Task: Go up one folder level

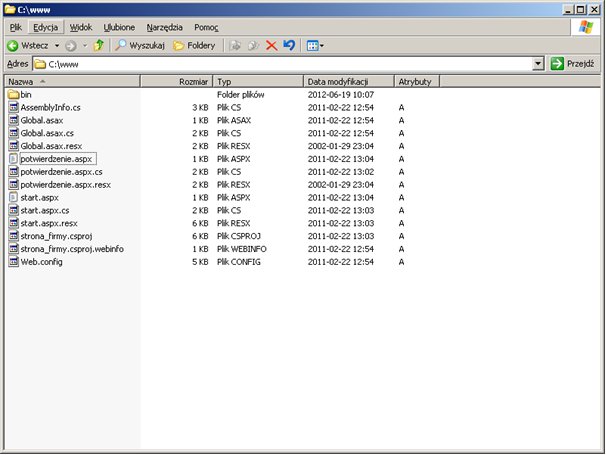Action: click(99, 45)
